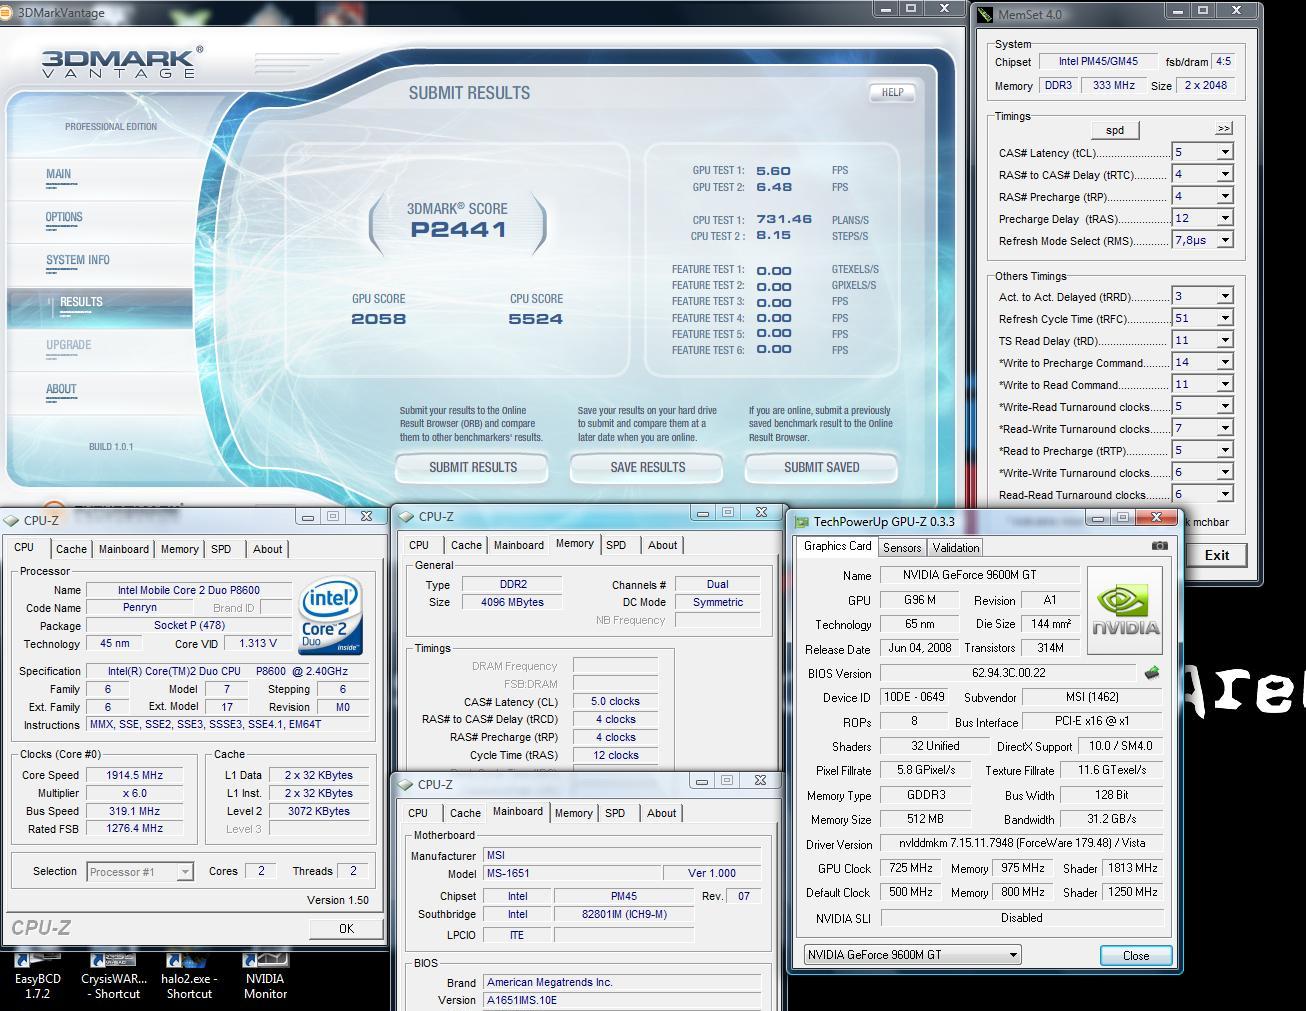This screenshot has height=1011, width=1306.
Task: Open CAS# Latency (tCL) dropdown
Action: 1225,152
